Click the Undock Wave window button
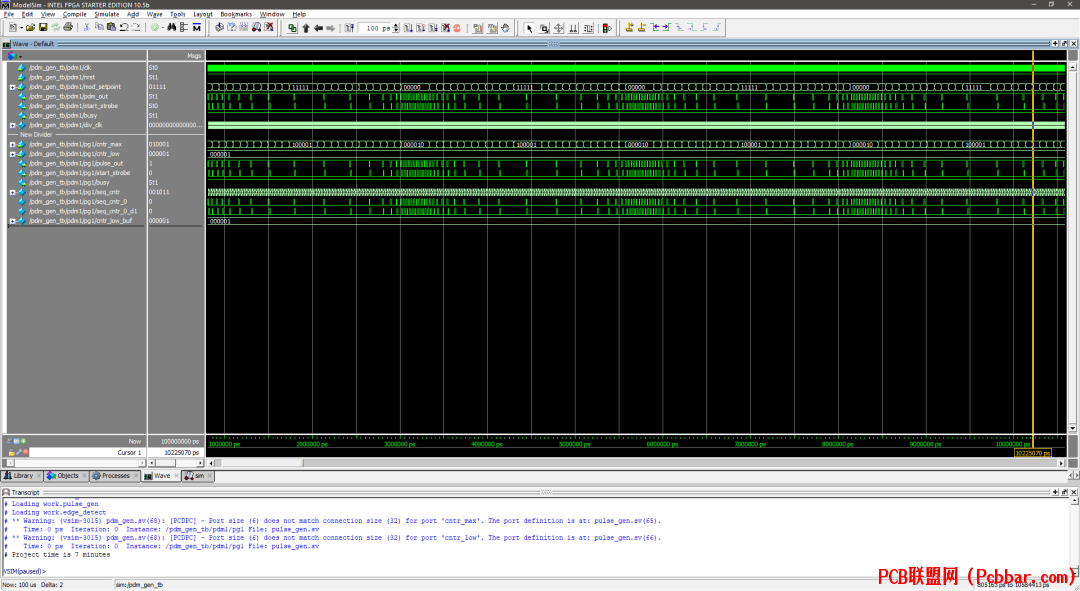The height and width of the screenshot is (591, 1080). click(1064, 43)
